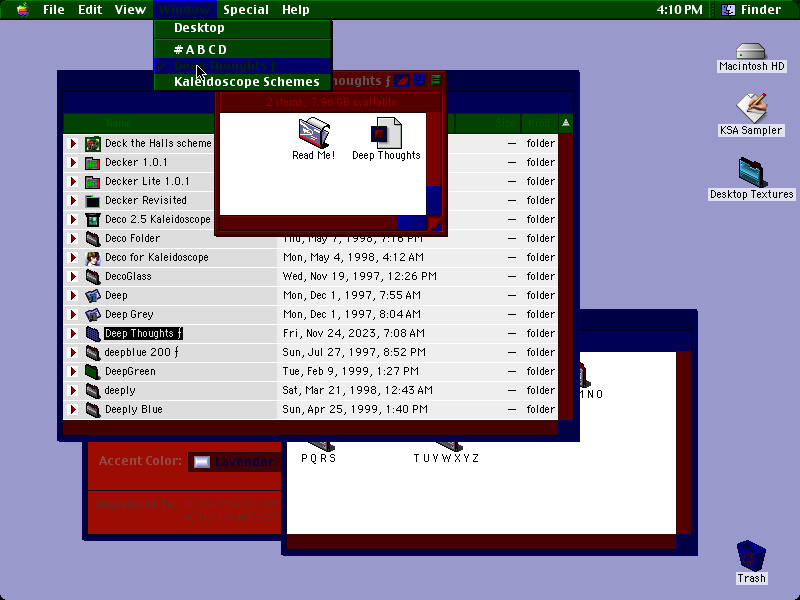
Task: Open the Edit menu
Action: (x=90, y=10)
